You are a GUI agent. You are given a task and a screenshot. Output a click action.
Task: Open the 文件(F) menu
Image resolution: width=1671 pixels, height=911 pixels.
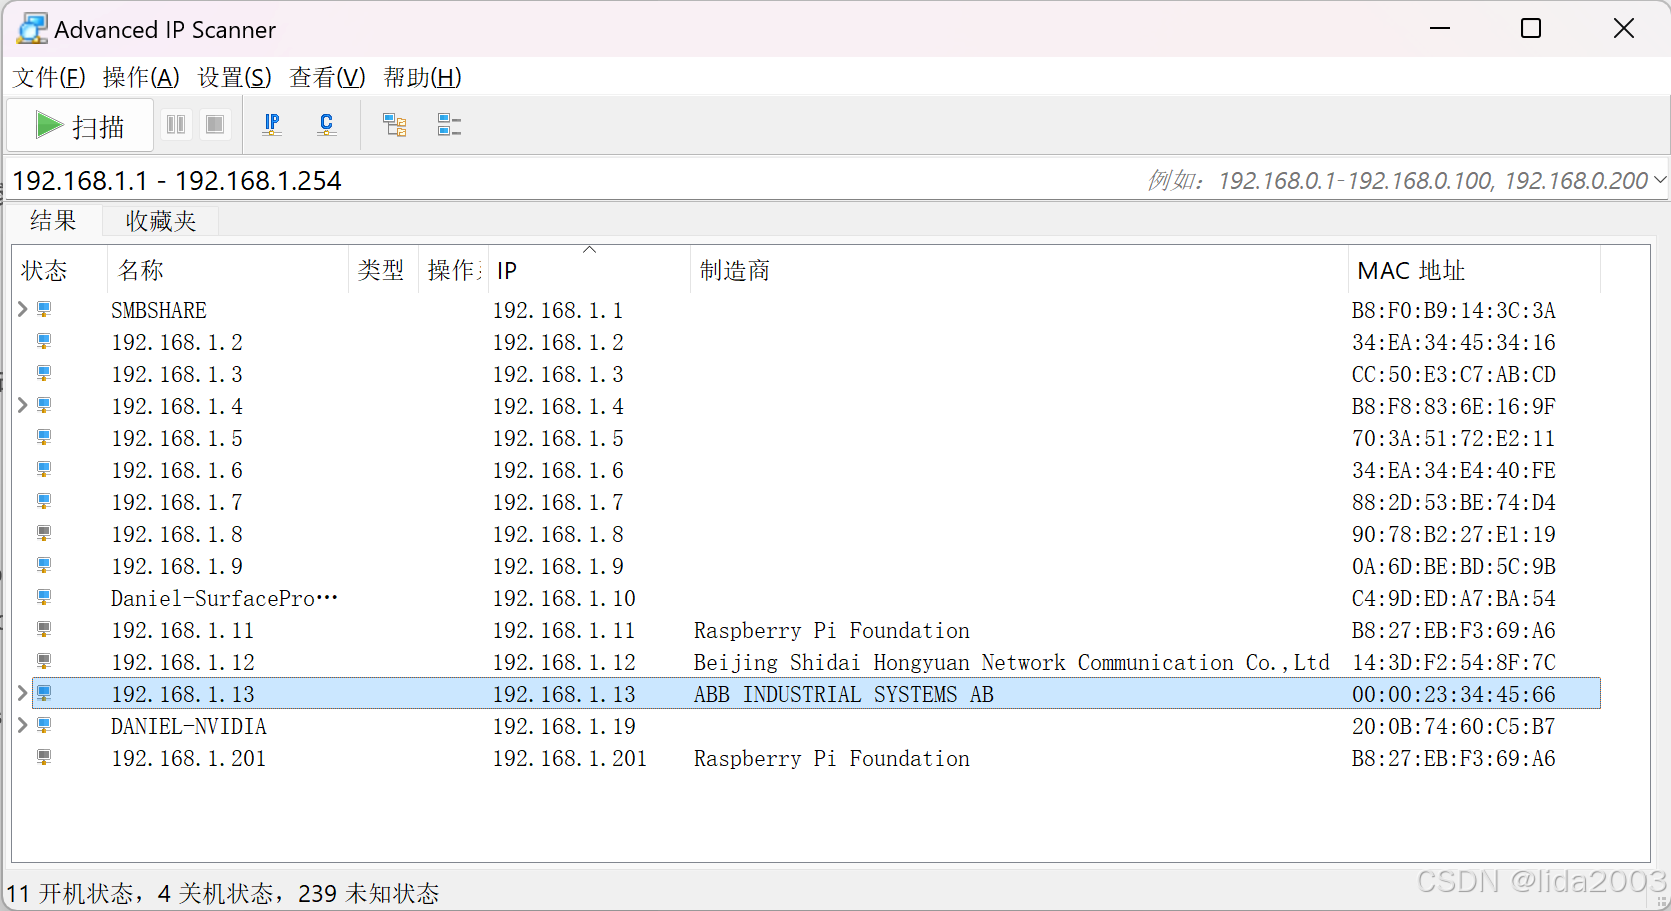[x=49, y=77]
